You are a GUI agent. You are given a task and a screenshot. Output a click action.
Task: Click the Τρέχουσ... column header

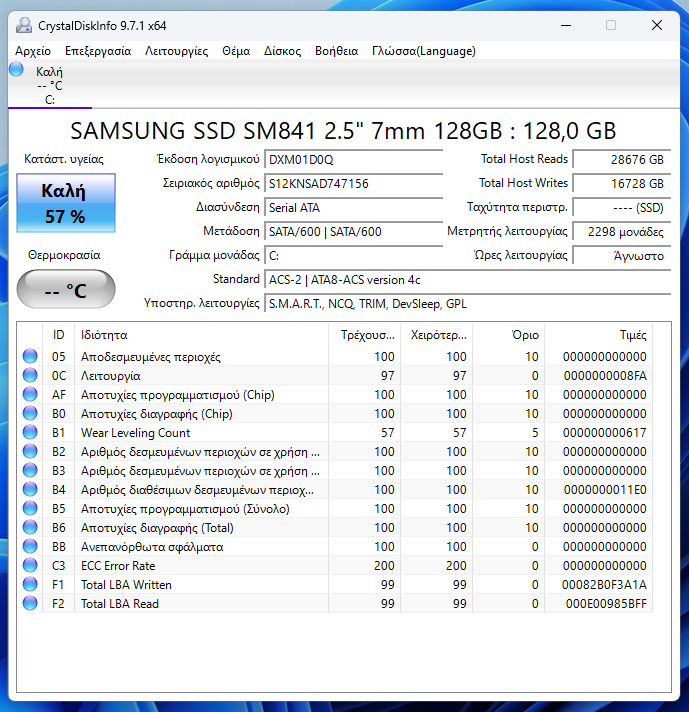(x=364, y=335)
